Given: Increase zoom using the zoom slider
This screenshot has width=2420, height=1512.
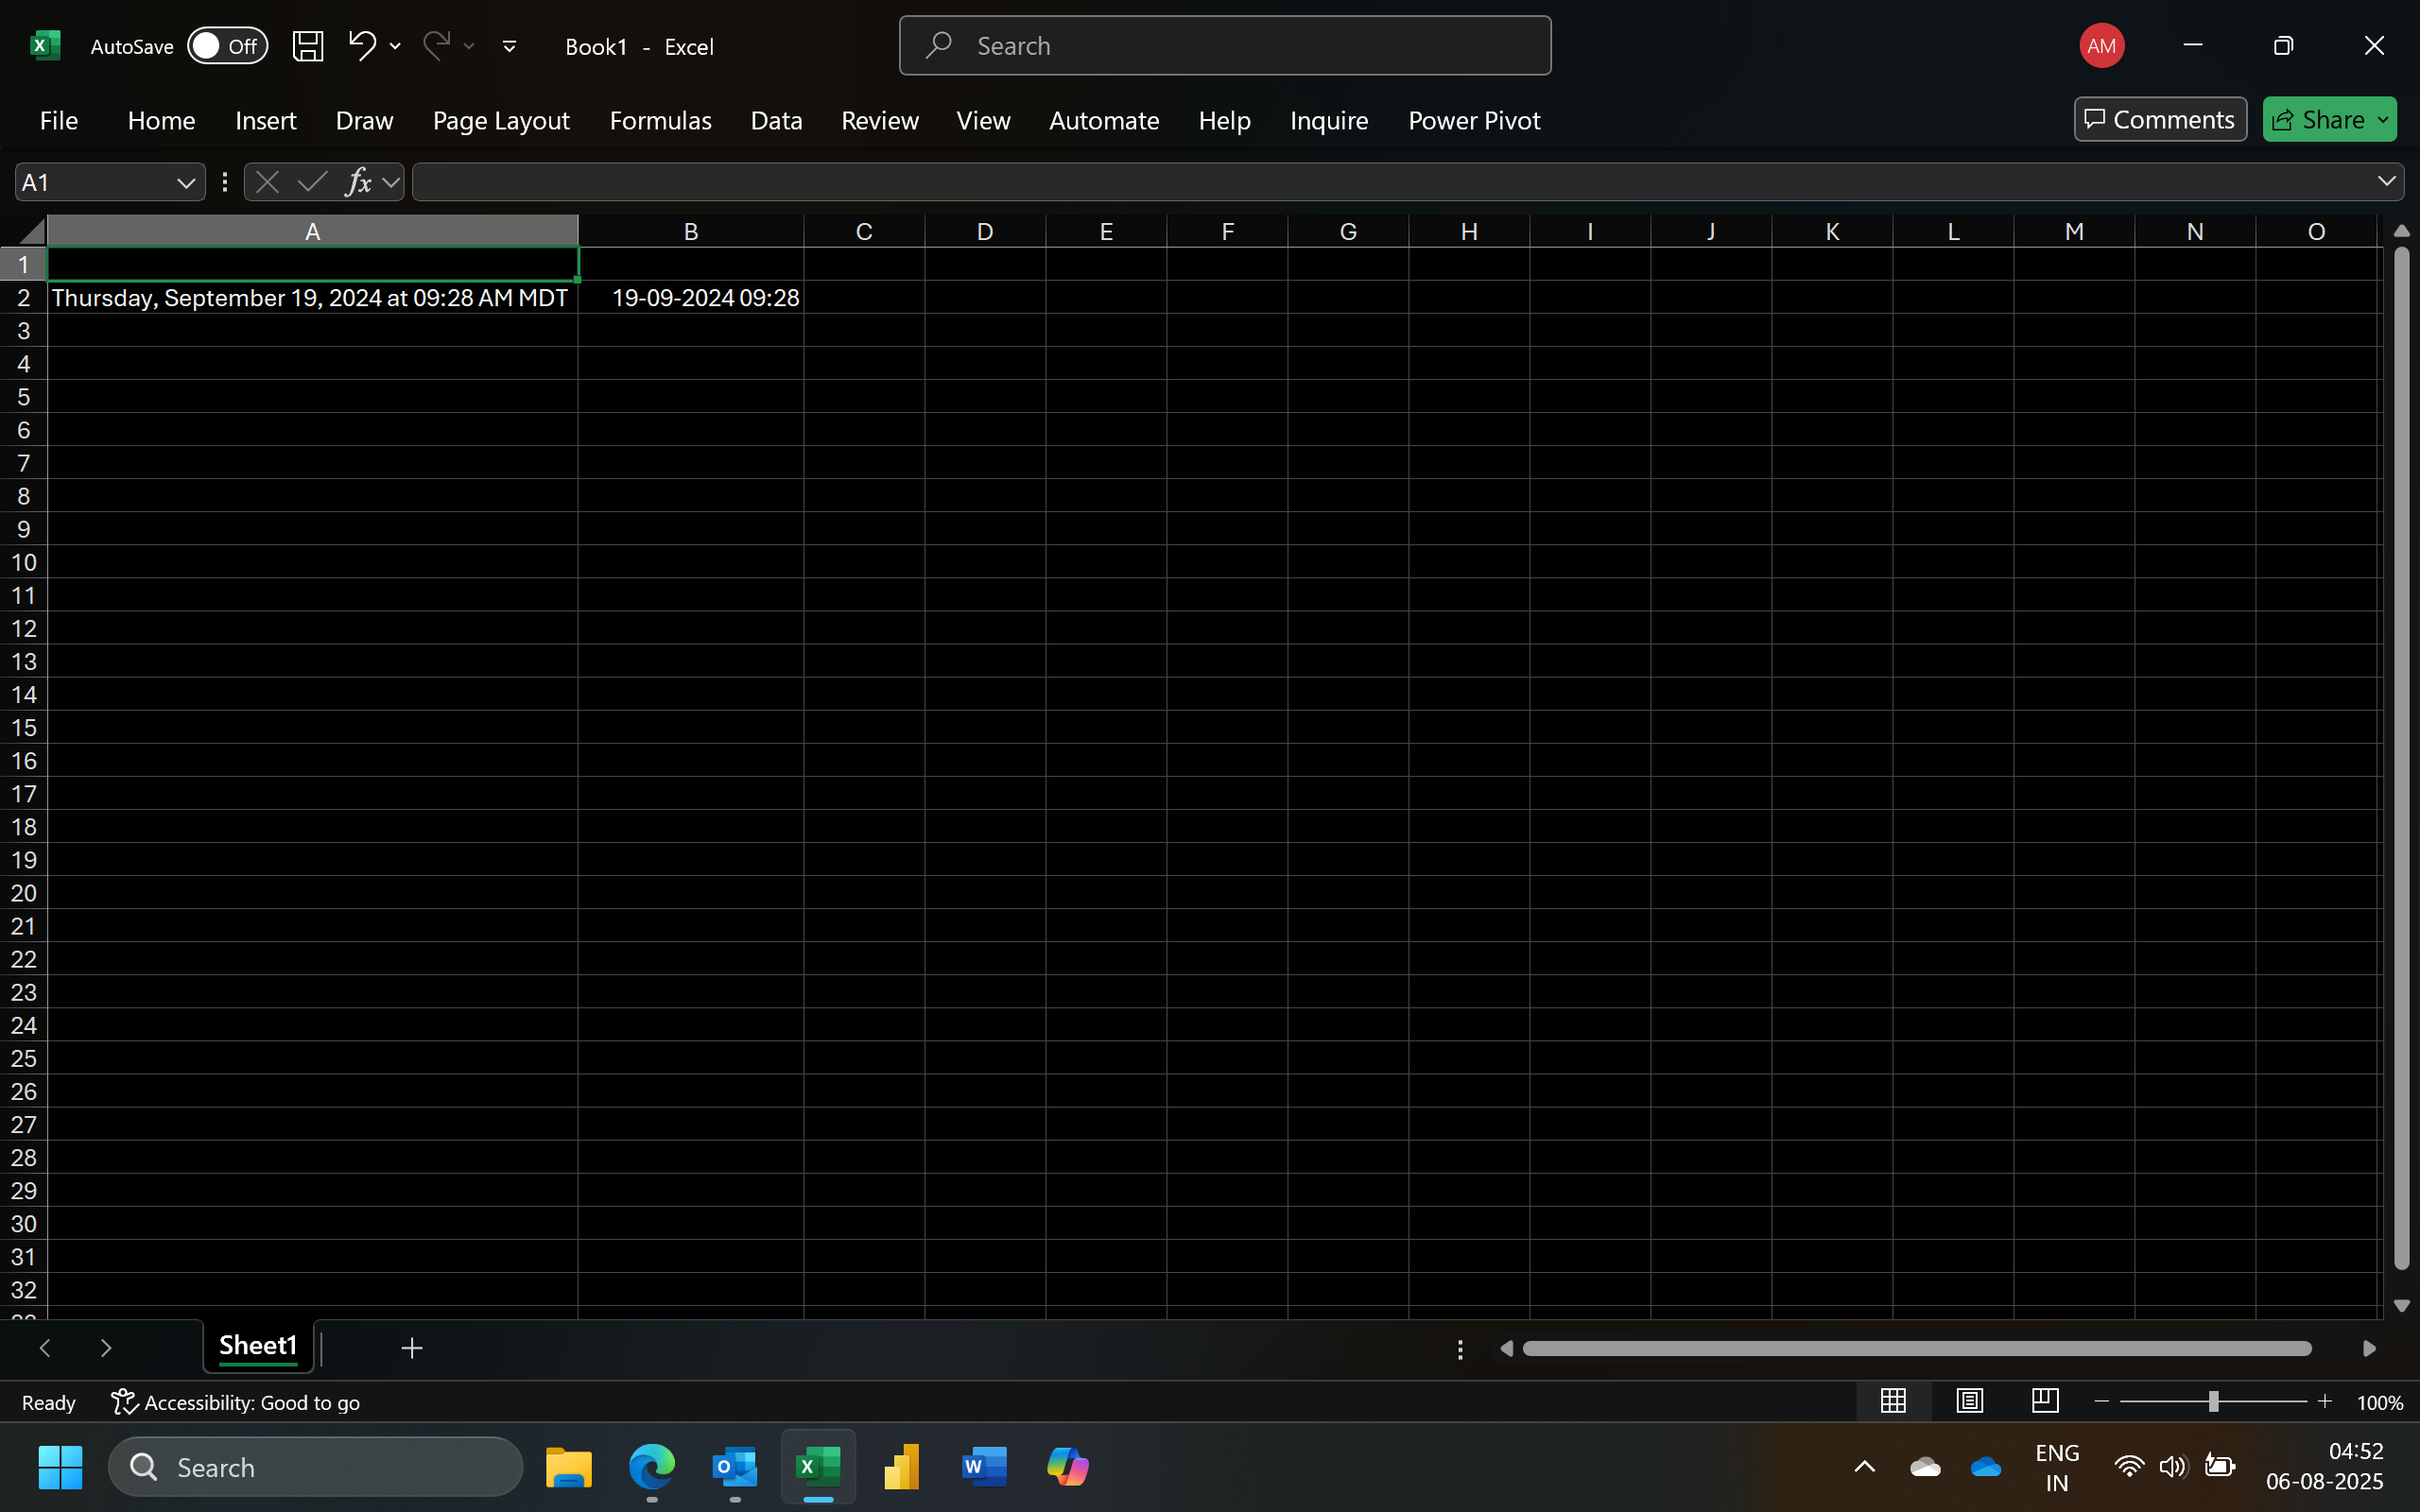Looking at the screenshot, I should pyautogui.click(x=2324, y=1401).
